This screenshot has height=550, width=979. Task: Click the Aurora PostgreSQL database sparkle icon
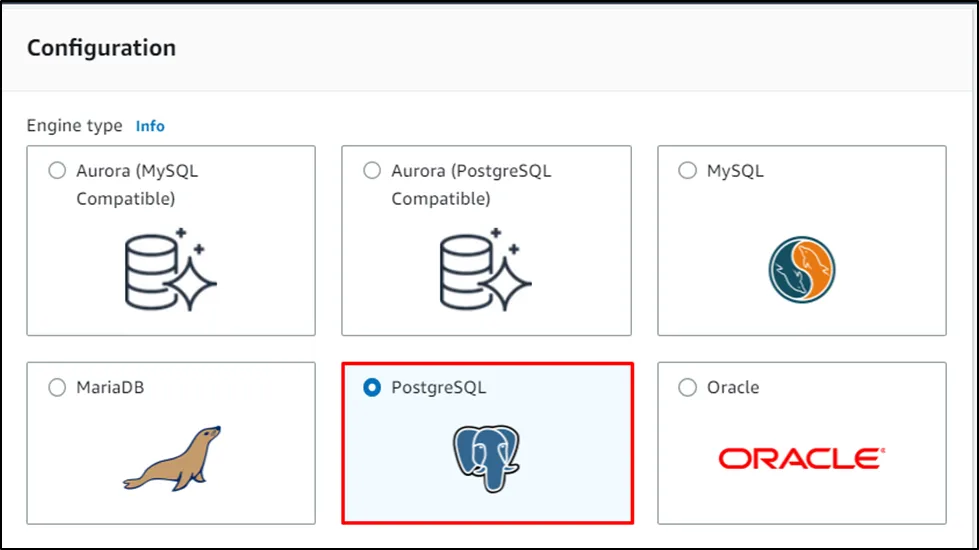point(486,270)
